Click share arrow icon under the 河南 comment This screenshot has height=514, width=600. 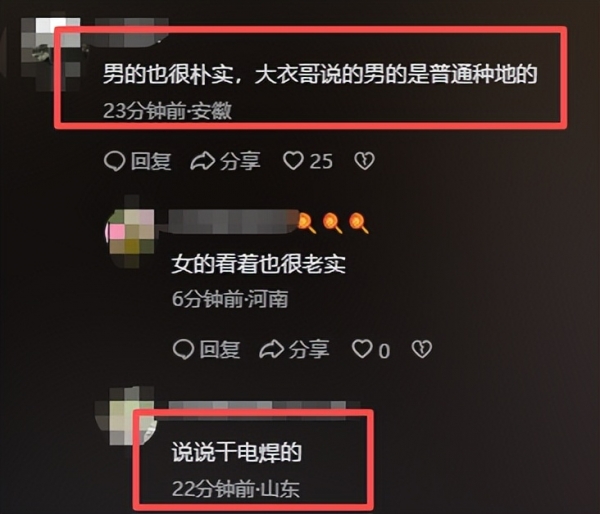[272, 349]
